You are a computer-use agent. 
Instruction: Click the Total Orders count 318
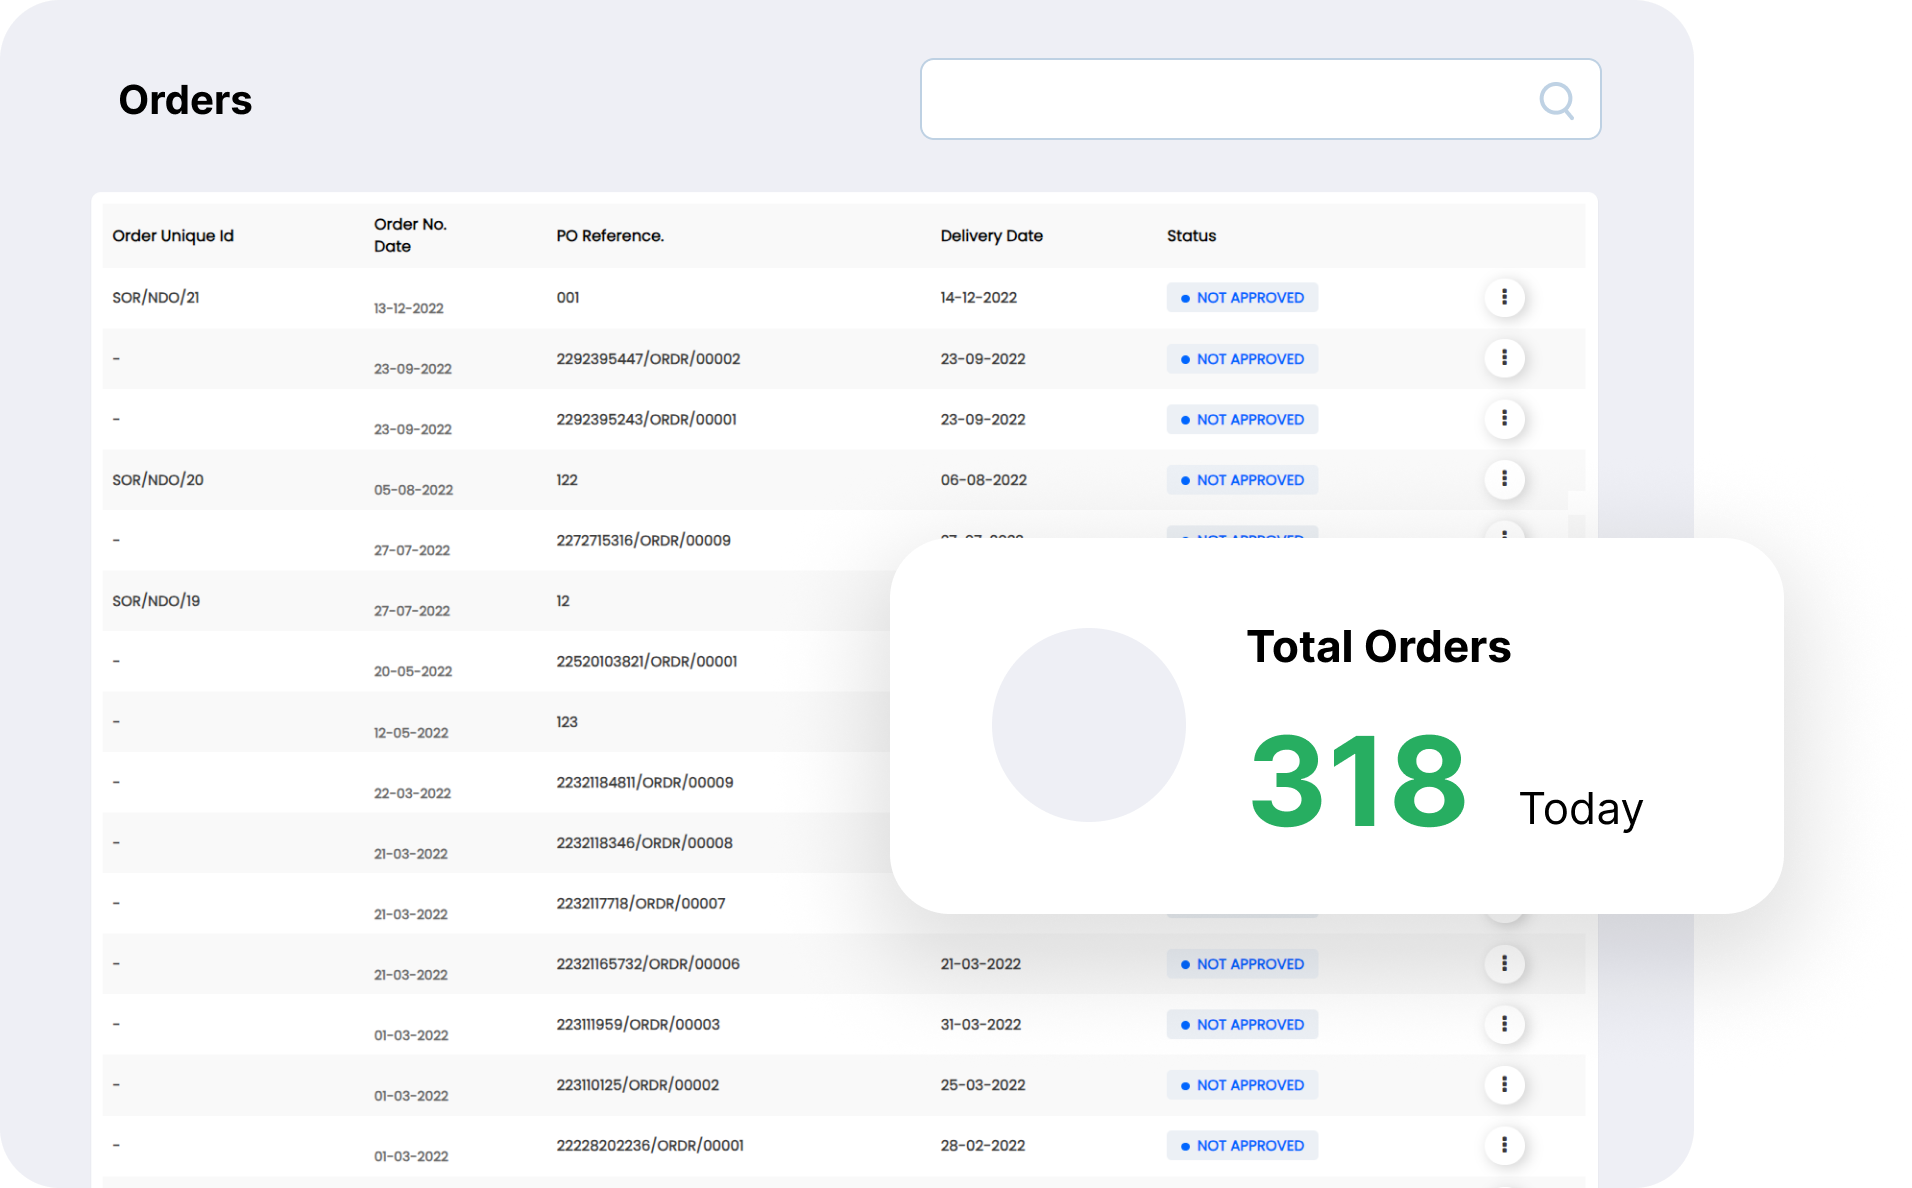point(1357,781)
